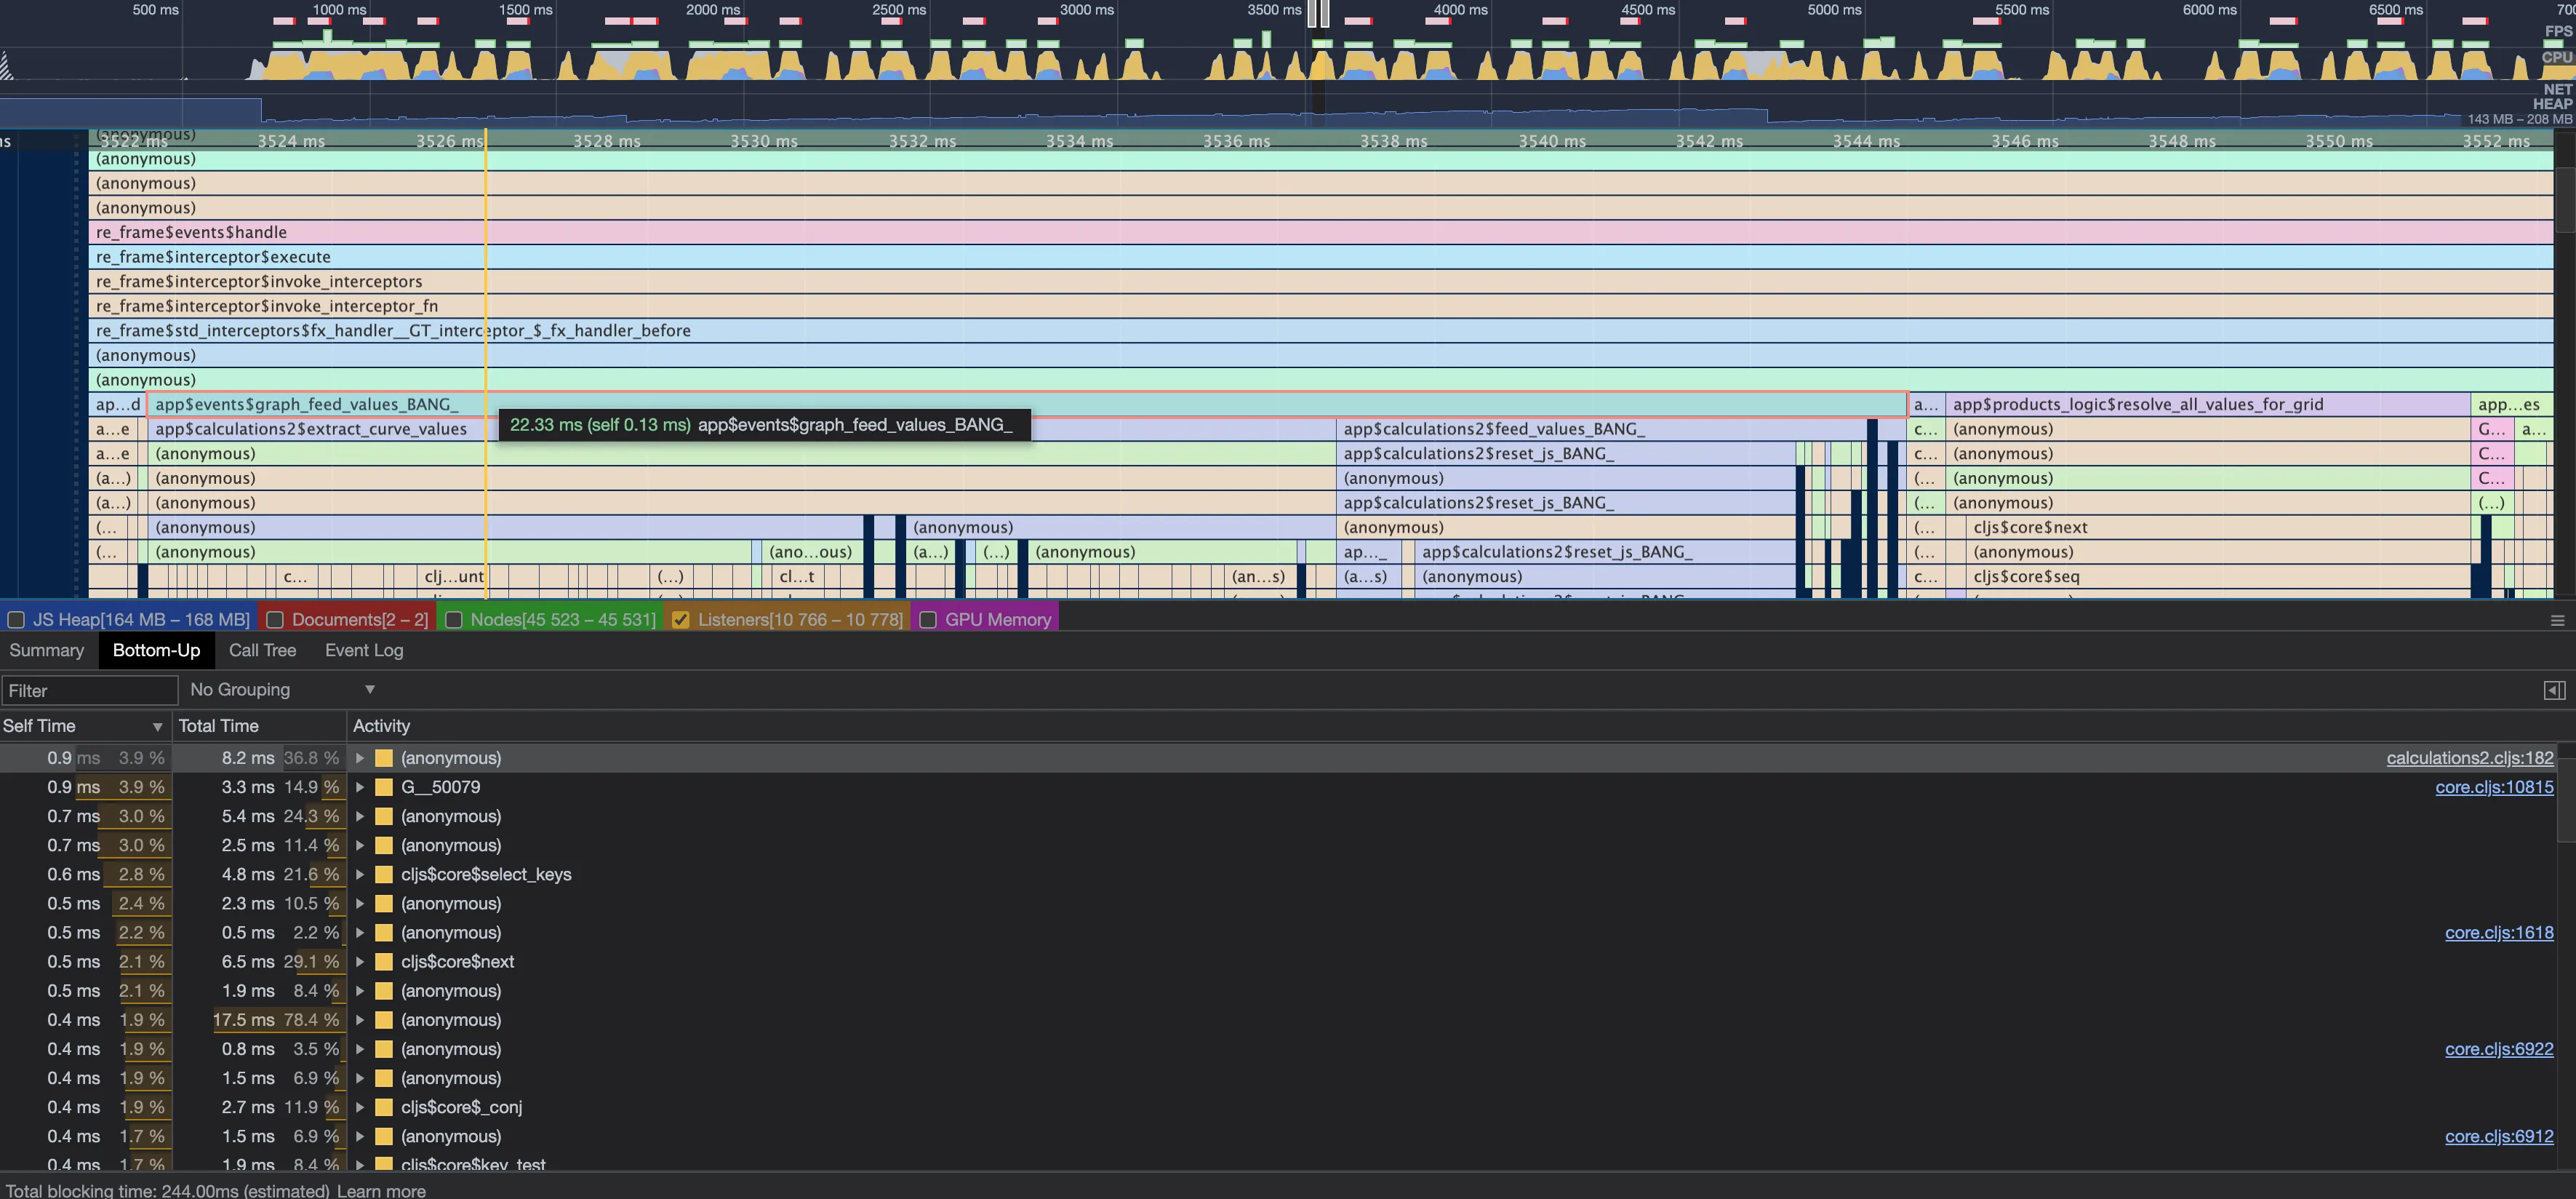
Task: Open the Event Log tab
Action: click(x=364, y=651)
